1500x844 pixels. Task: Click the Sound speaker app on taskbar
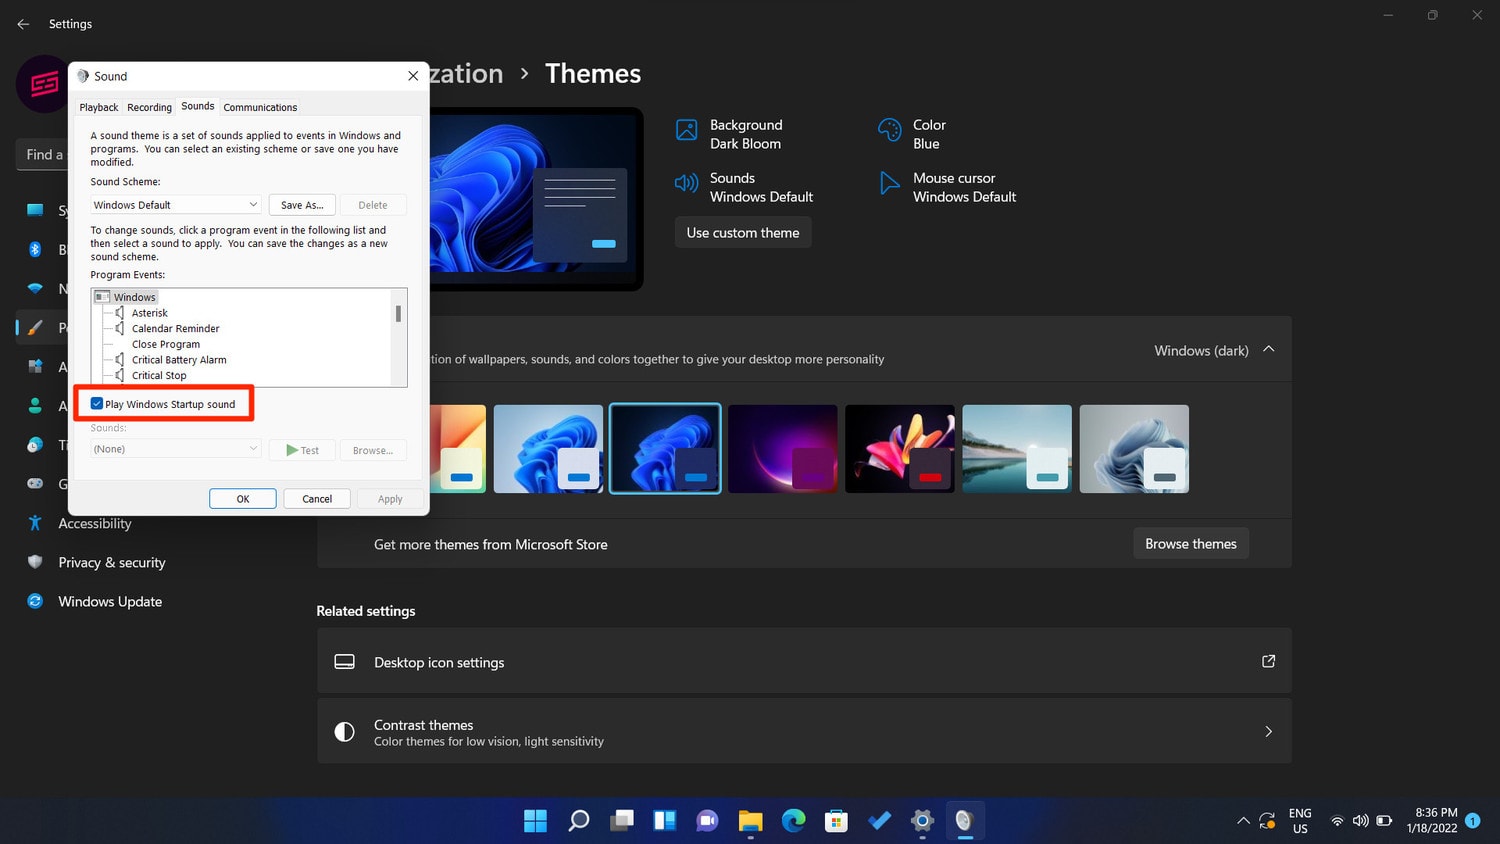[965, 821]
